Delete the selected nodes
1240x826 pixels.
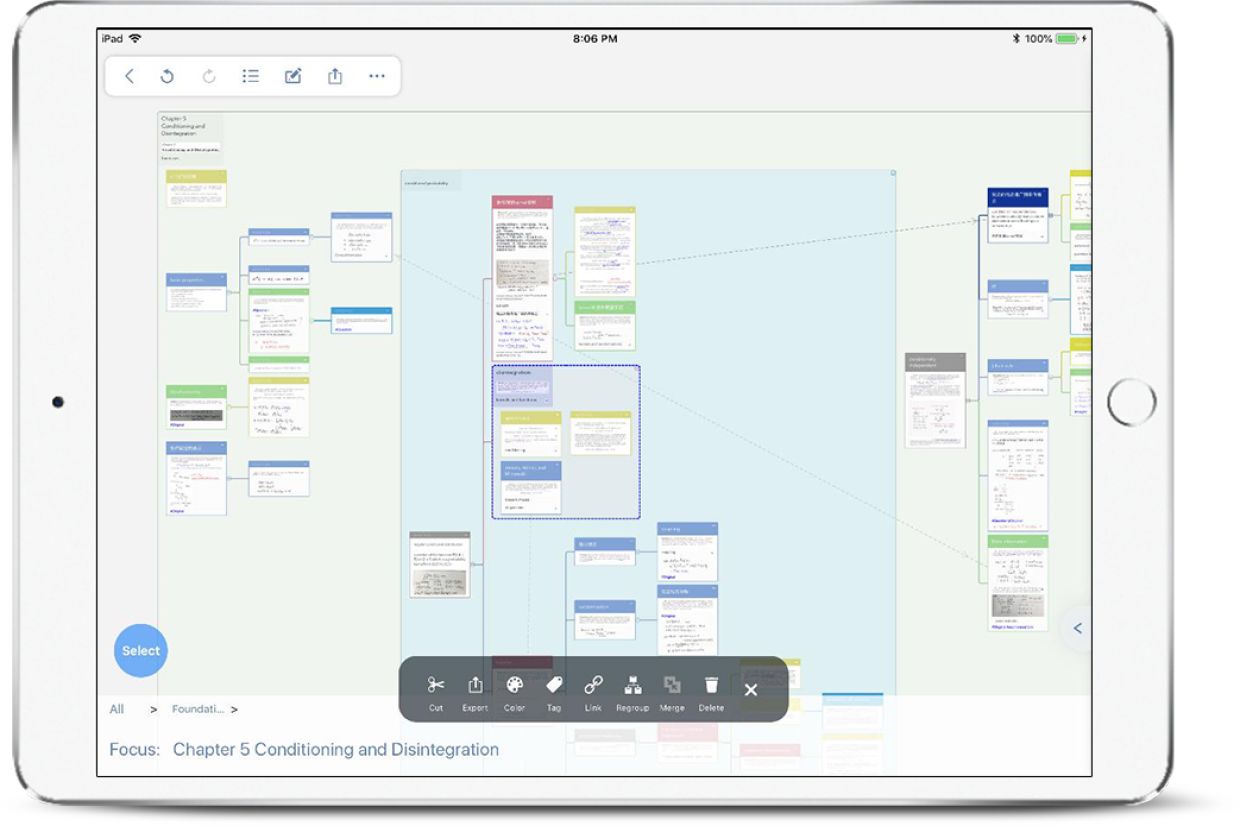point(711,692)
